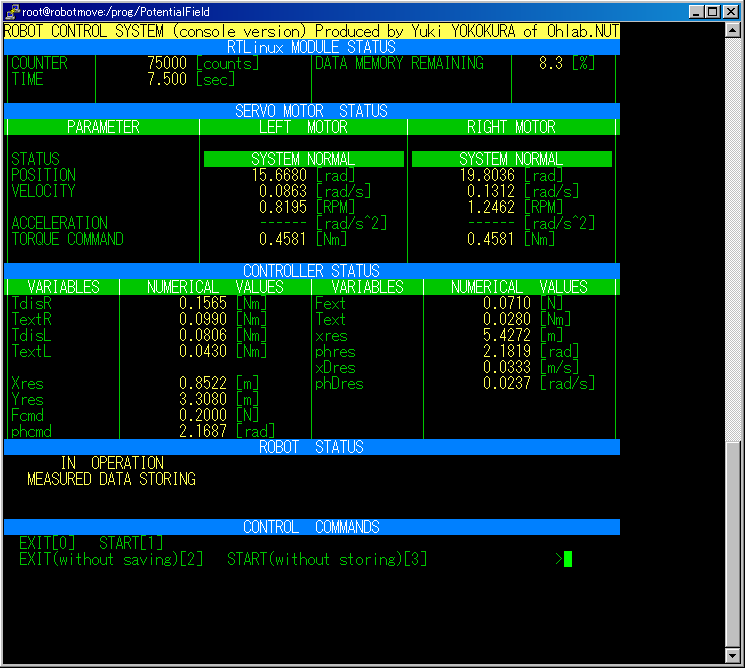Click the Xres value 0.8522
The width and height of the screenshot is (745, 668).
tap(203, 383)
